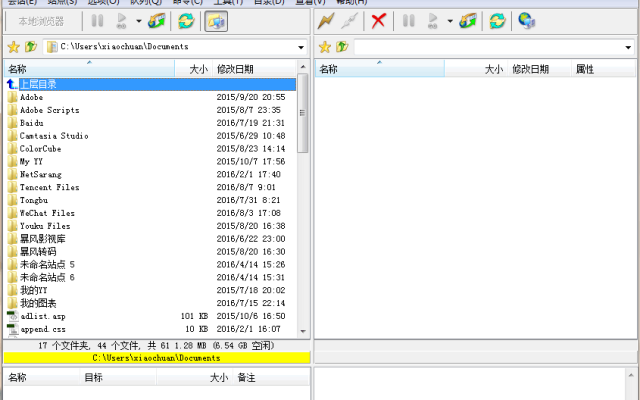Image resolution: width=640 pixels, height=400 pixels.
Task: Click the local list scrollbar up arrow
Action: tap(302, 67)
